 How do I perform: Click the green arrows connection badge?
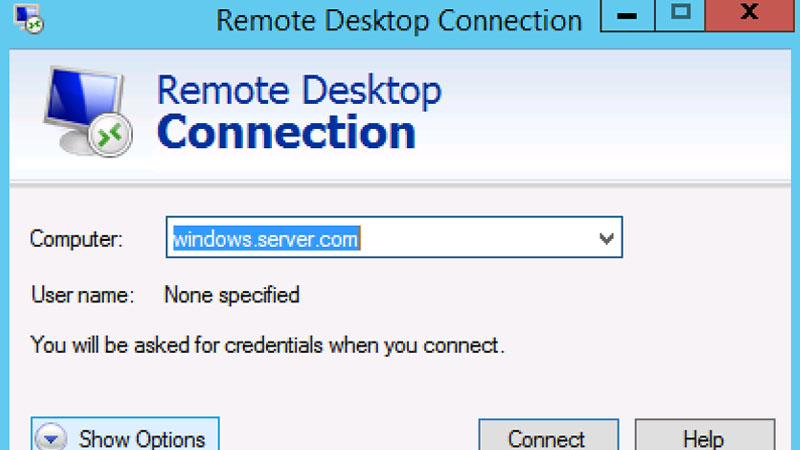point(110,136)
